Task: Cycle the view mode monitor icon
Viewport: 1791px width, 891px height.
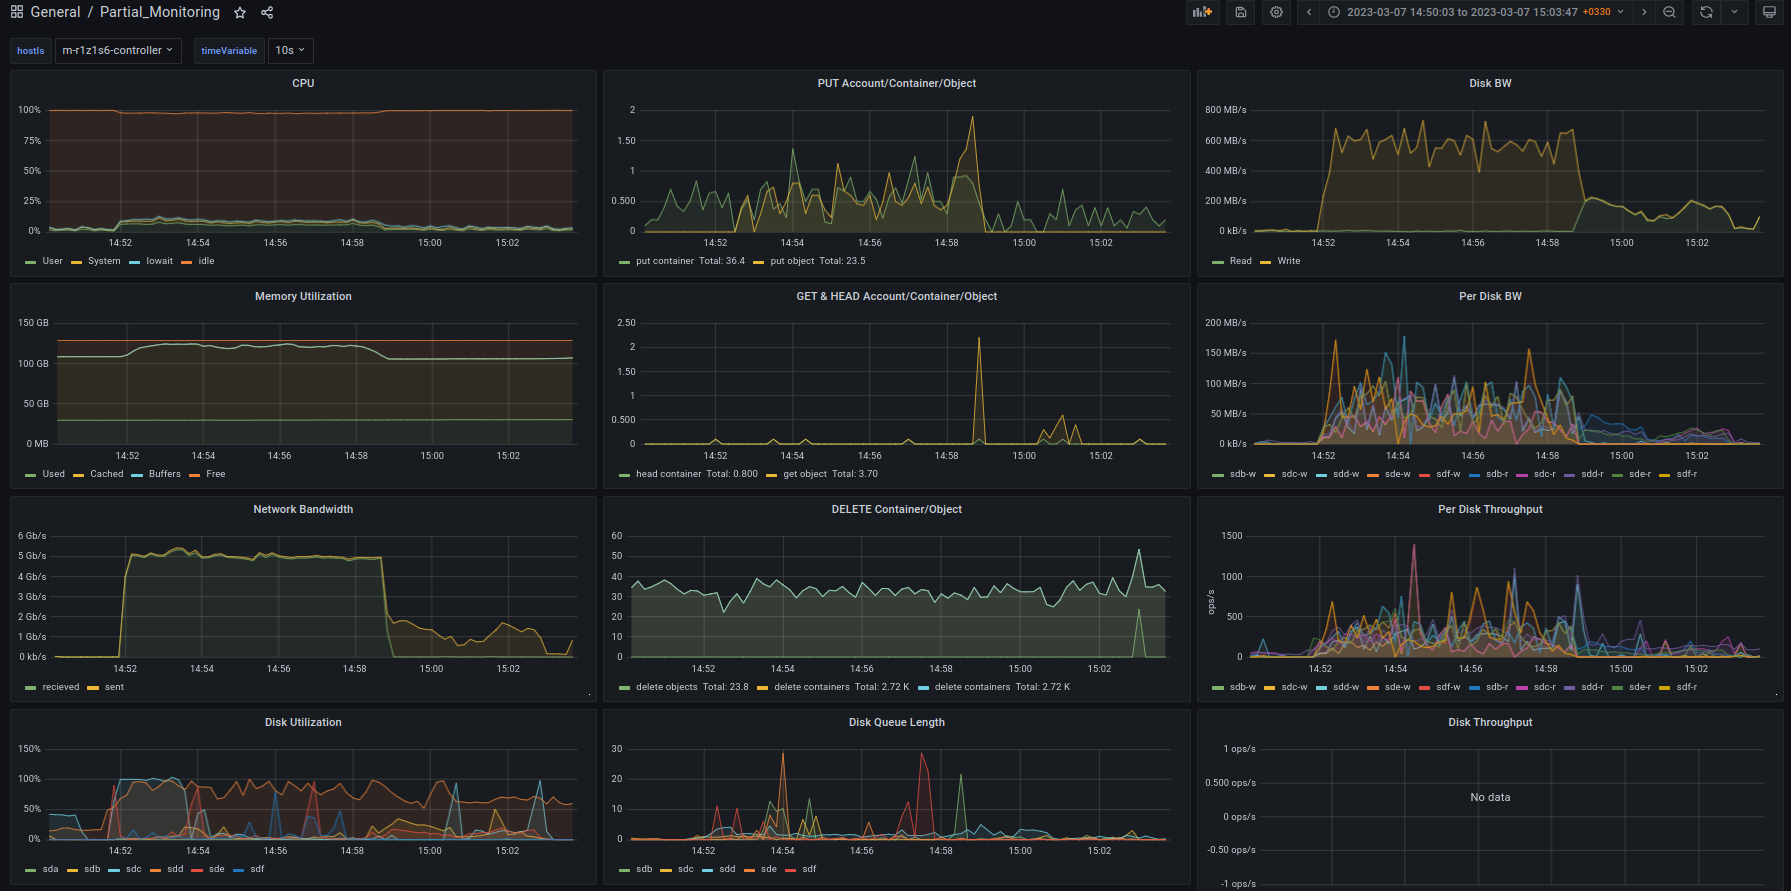Action: click(x=1769, y=12)
